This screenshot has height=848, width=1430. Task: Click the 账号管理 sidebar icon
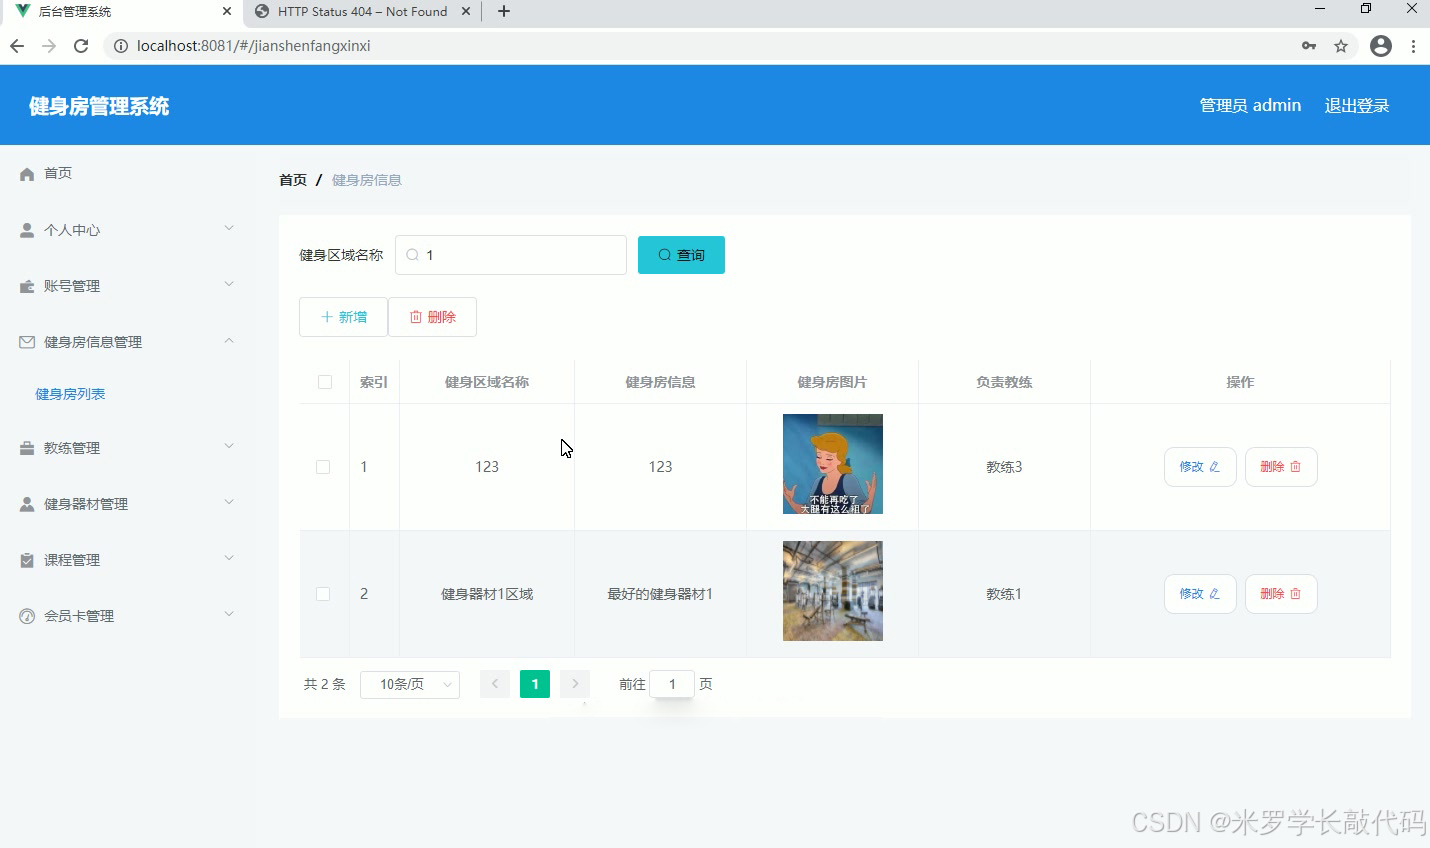point(25,285)
